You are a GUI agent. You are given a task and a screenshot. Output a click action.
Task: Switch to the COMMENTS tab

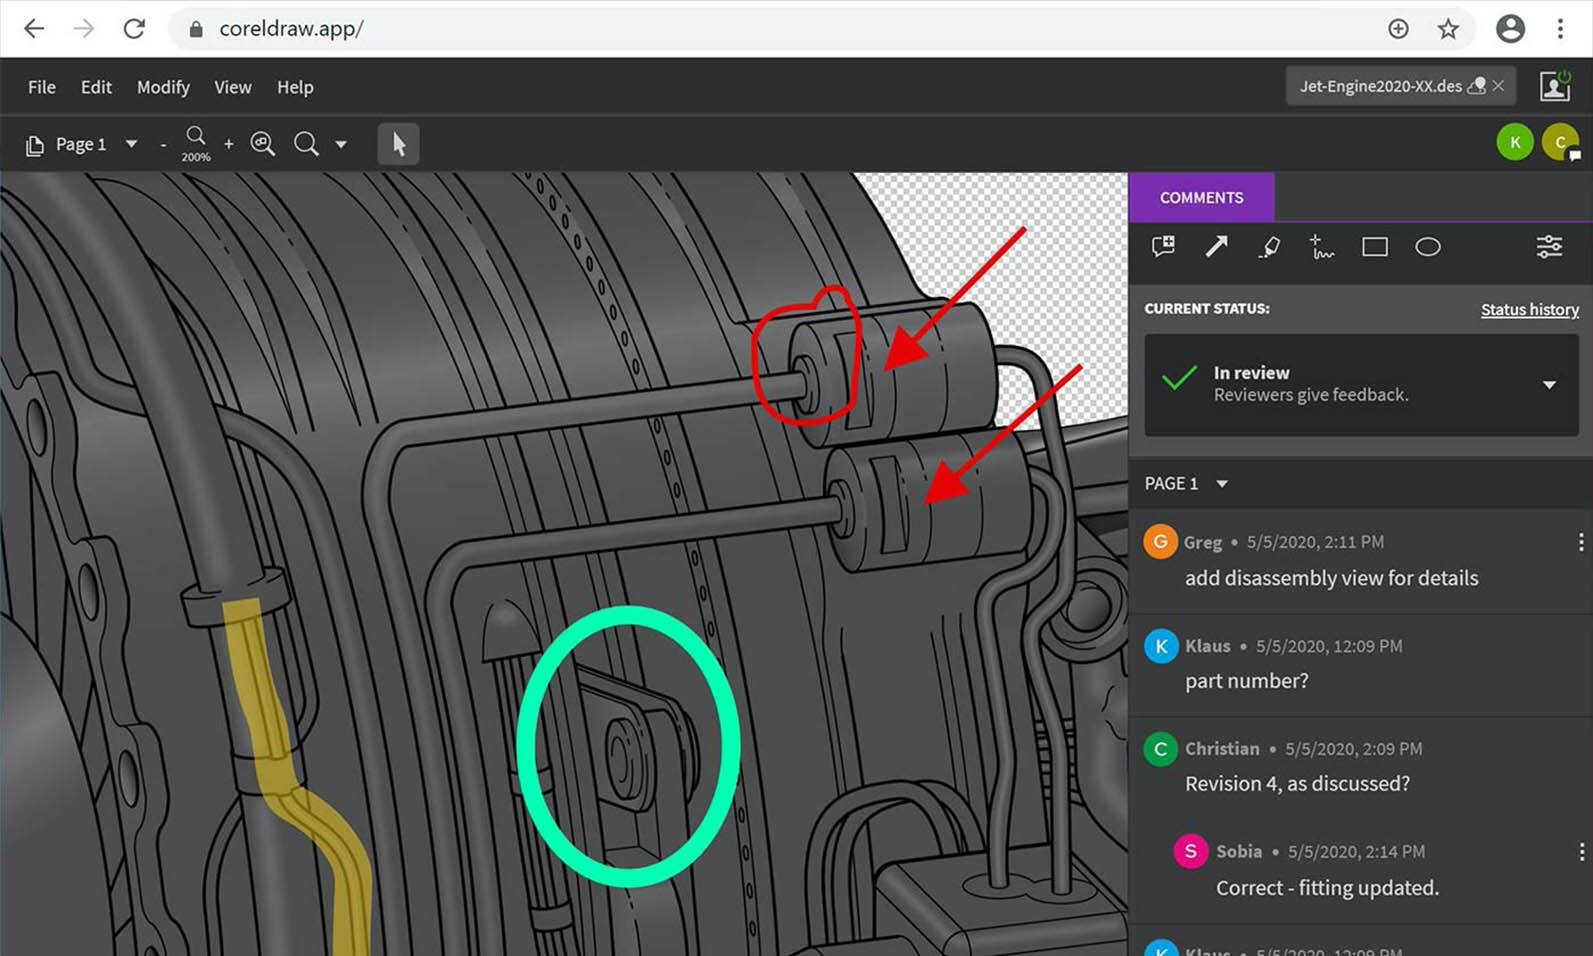1201,197
